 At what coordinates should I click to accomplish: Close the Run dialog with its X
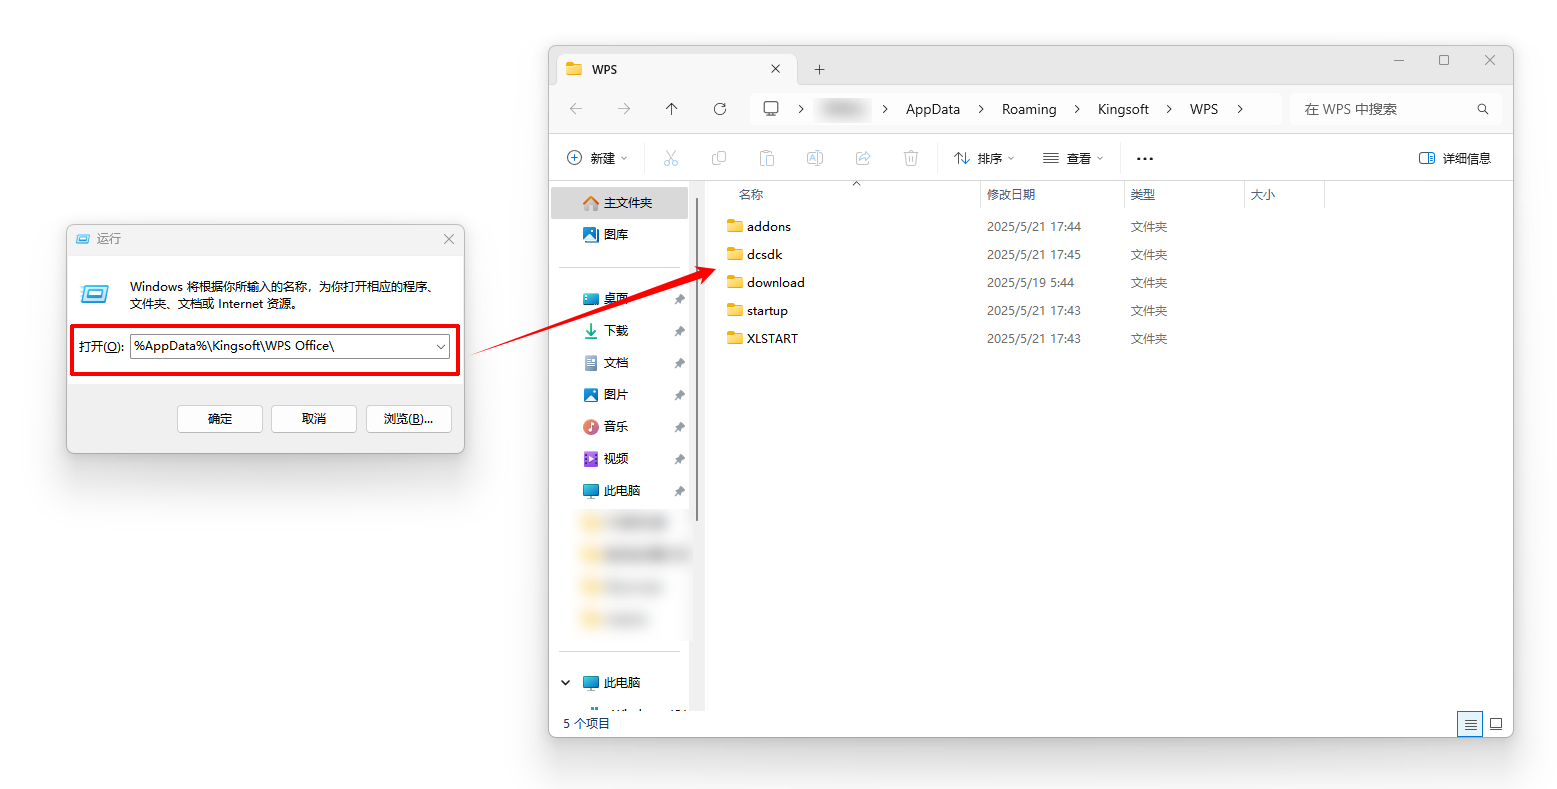click(x=449, y=239)
